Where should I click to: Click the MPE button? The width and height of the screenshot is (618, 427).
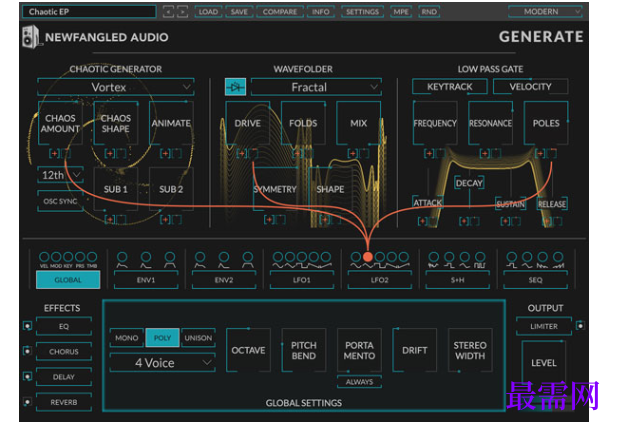coord(401,12)
